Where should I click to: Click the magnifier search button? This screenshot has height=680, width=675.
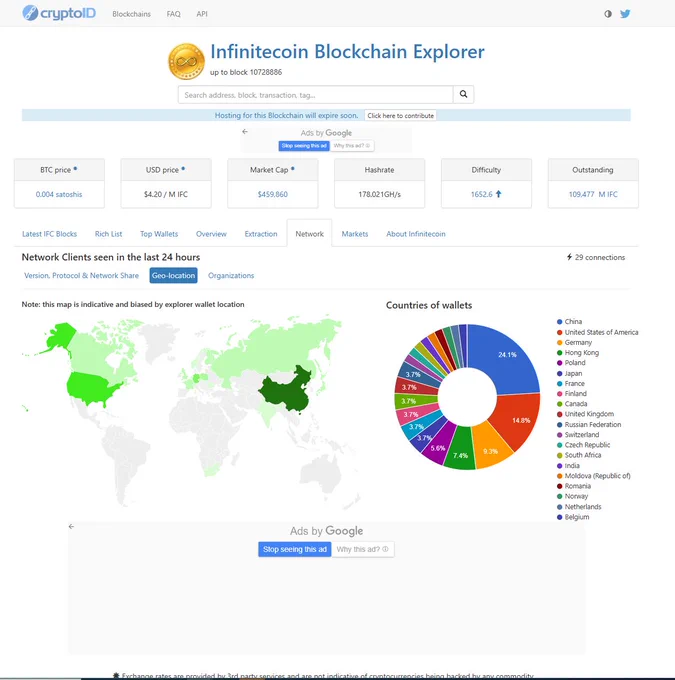pyautogui.click(x=463, y=94)
